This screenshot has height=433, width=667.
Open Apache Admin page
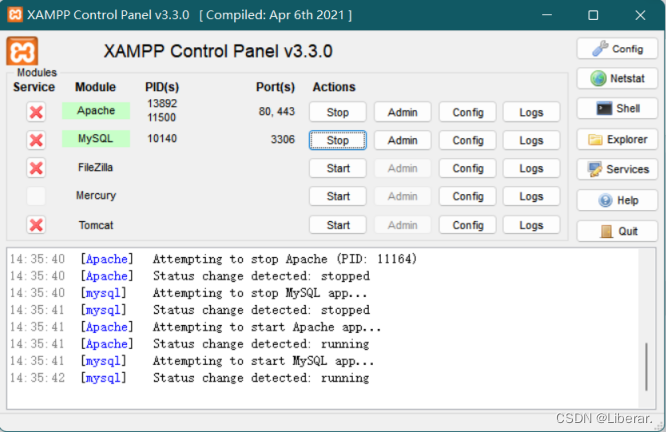point(402,112)
